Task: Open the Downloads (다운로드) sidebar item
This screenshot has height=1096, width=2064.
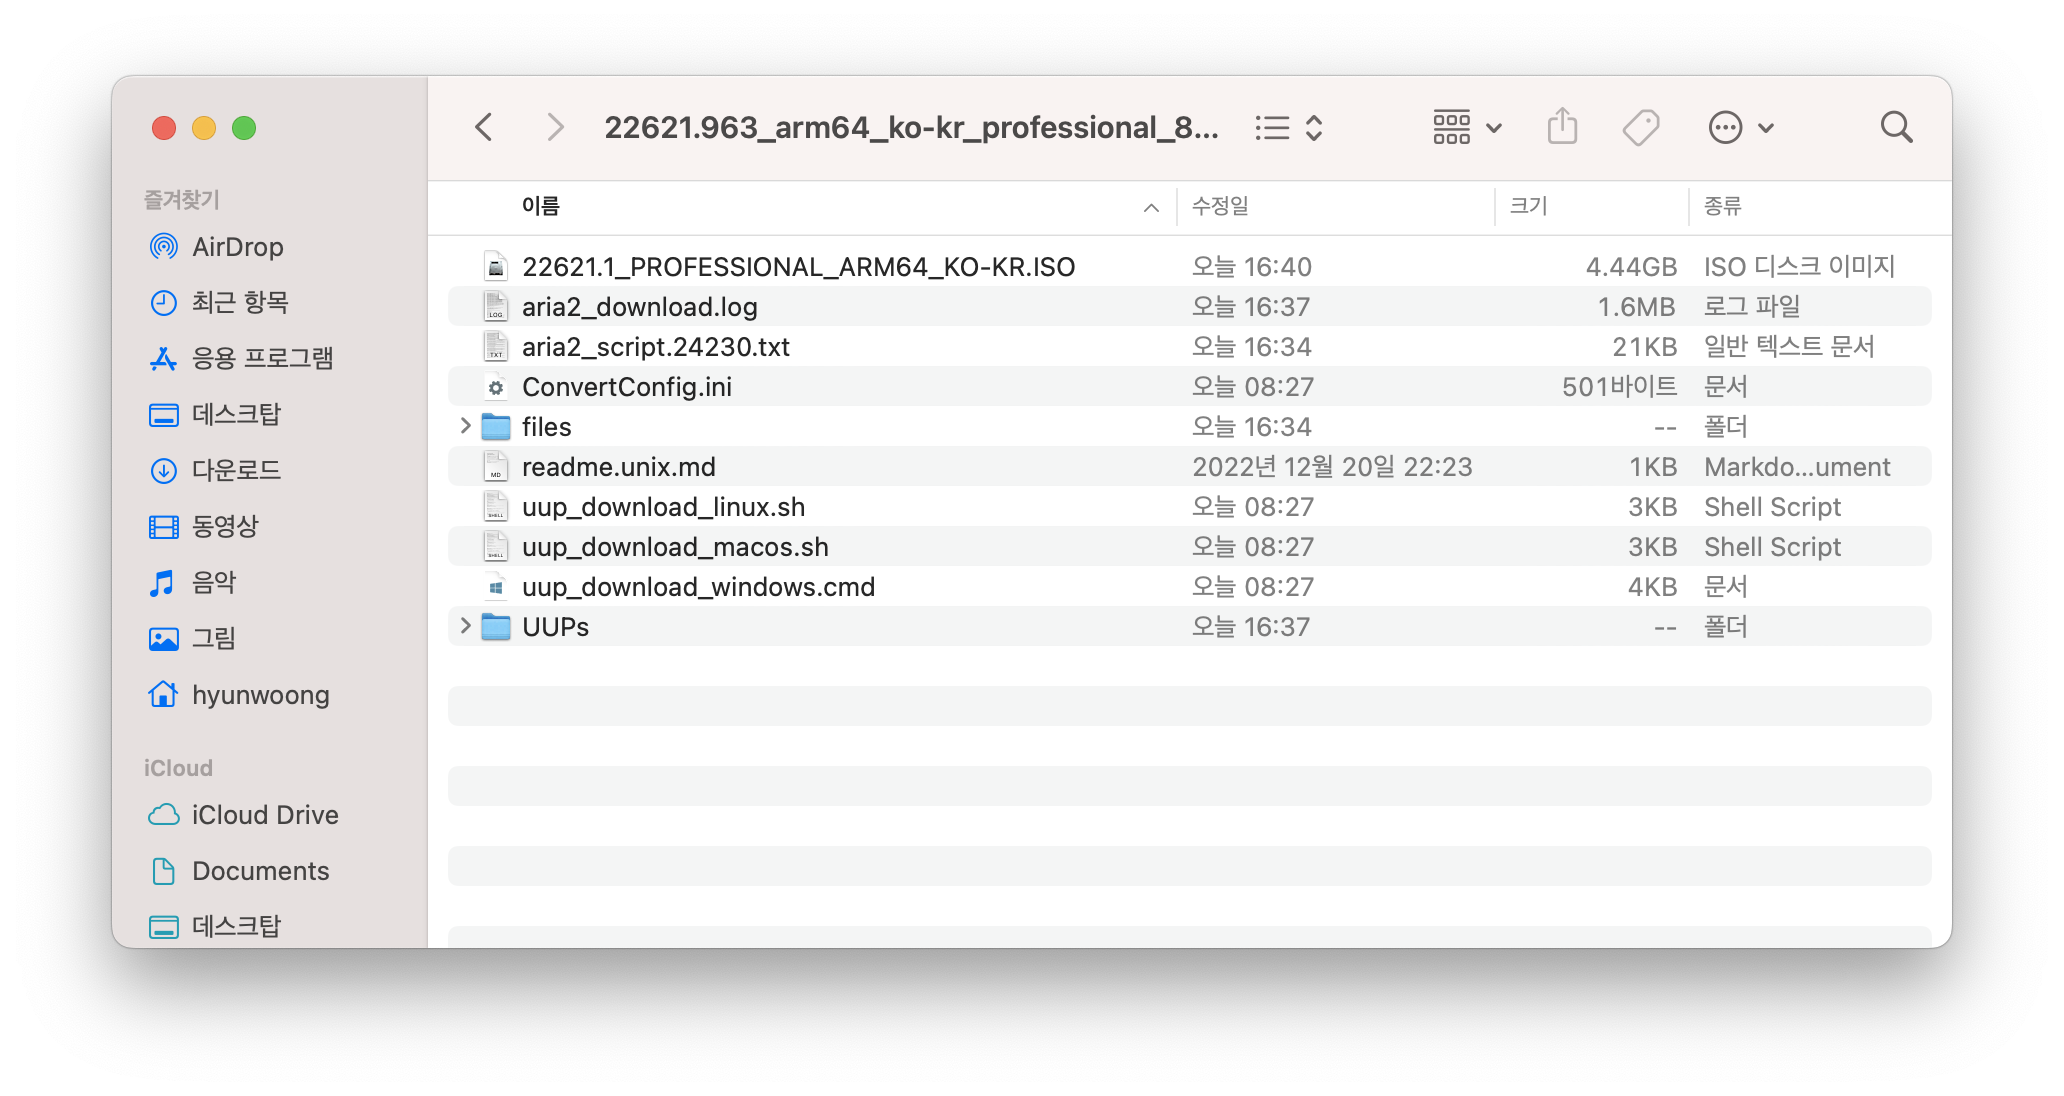Action: pos(236,470)
